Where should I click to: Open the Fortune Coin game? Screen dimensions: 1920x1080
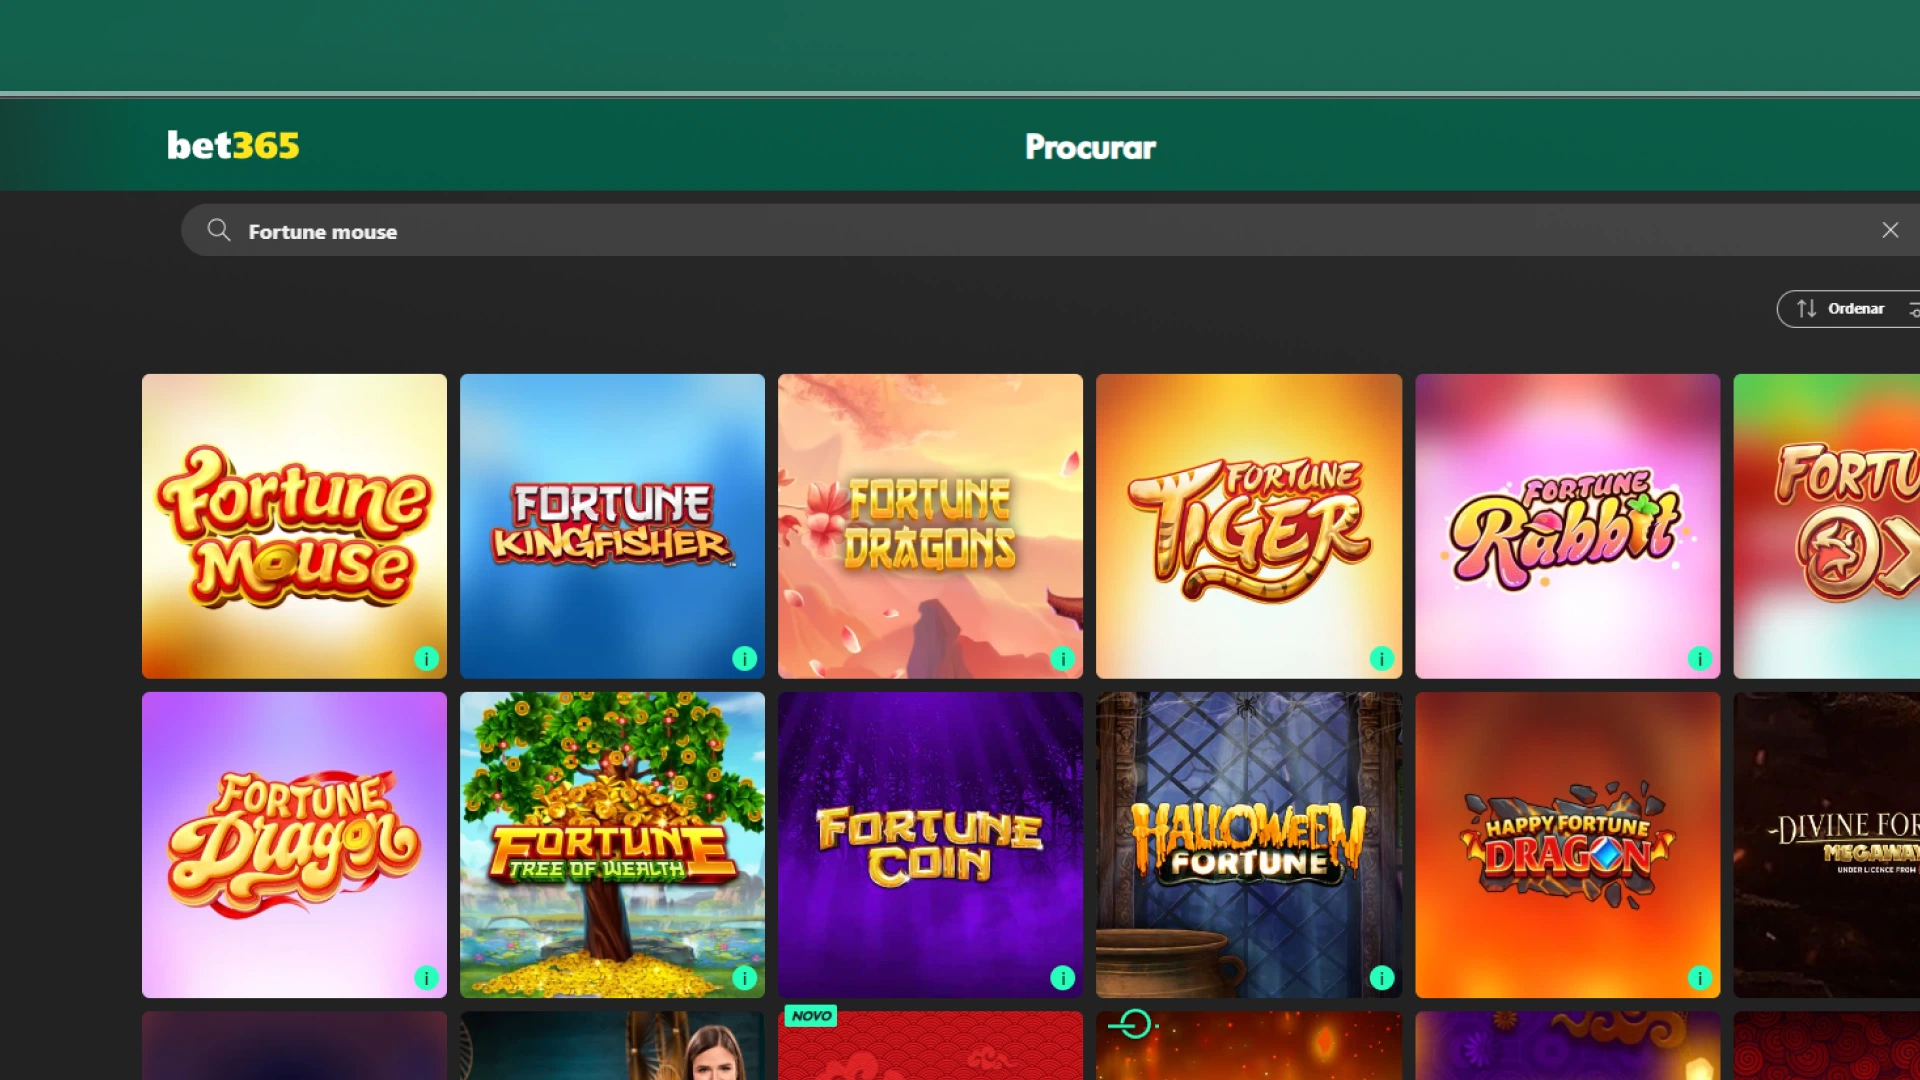pos(930,845)
